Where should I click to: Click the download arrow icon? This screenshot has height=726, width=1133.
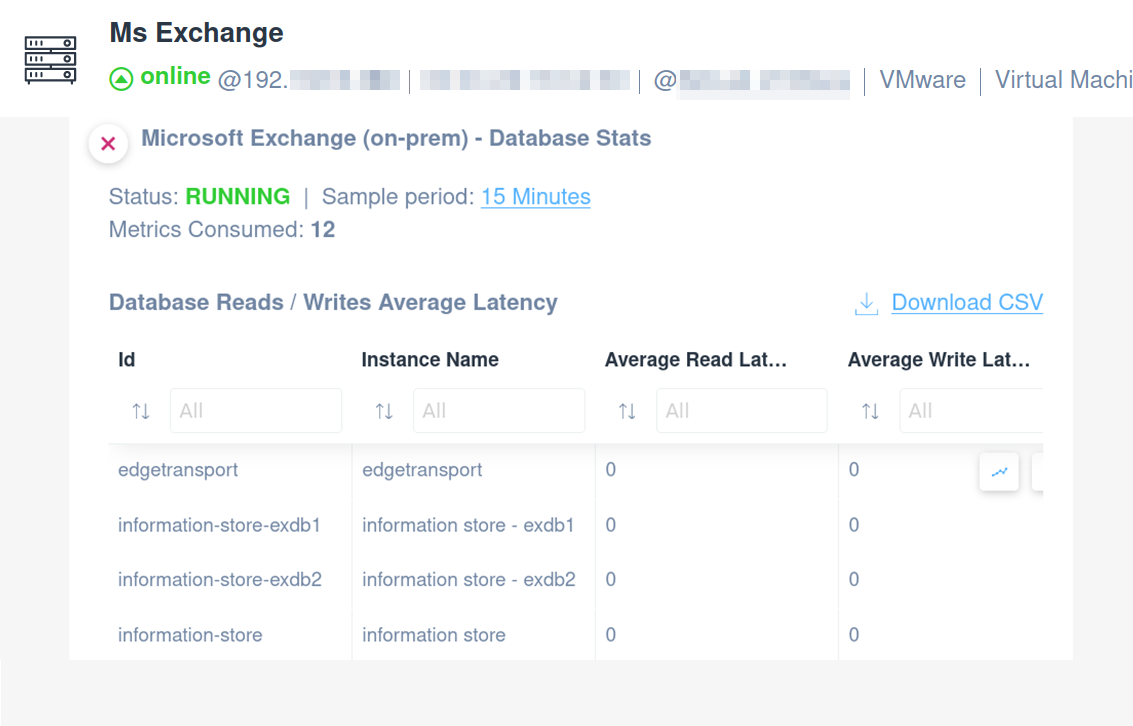click(x=866, y=303)
